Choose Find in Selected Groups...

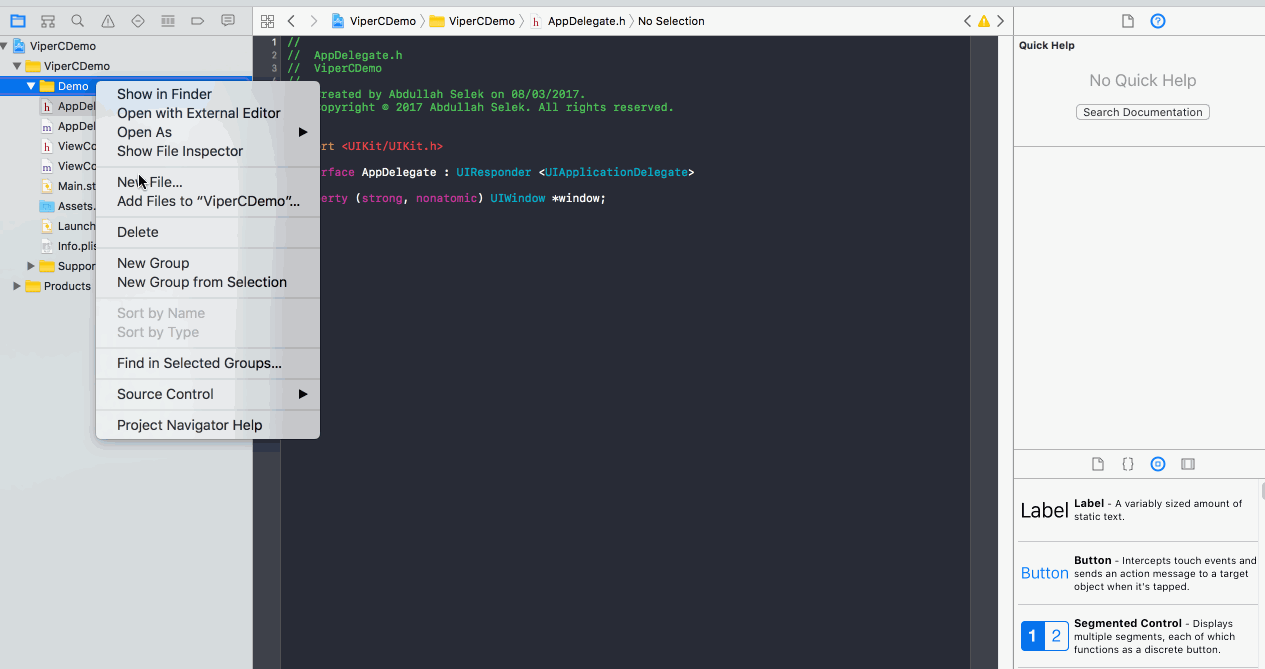tap(207, 363)
